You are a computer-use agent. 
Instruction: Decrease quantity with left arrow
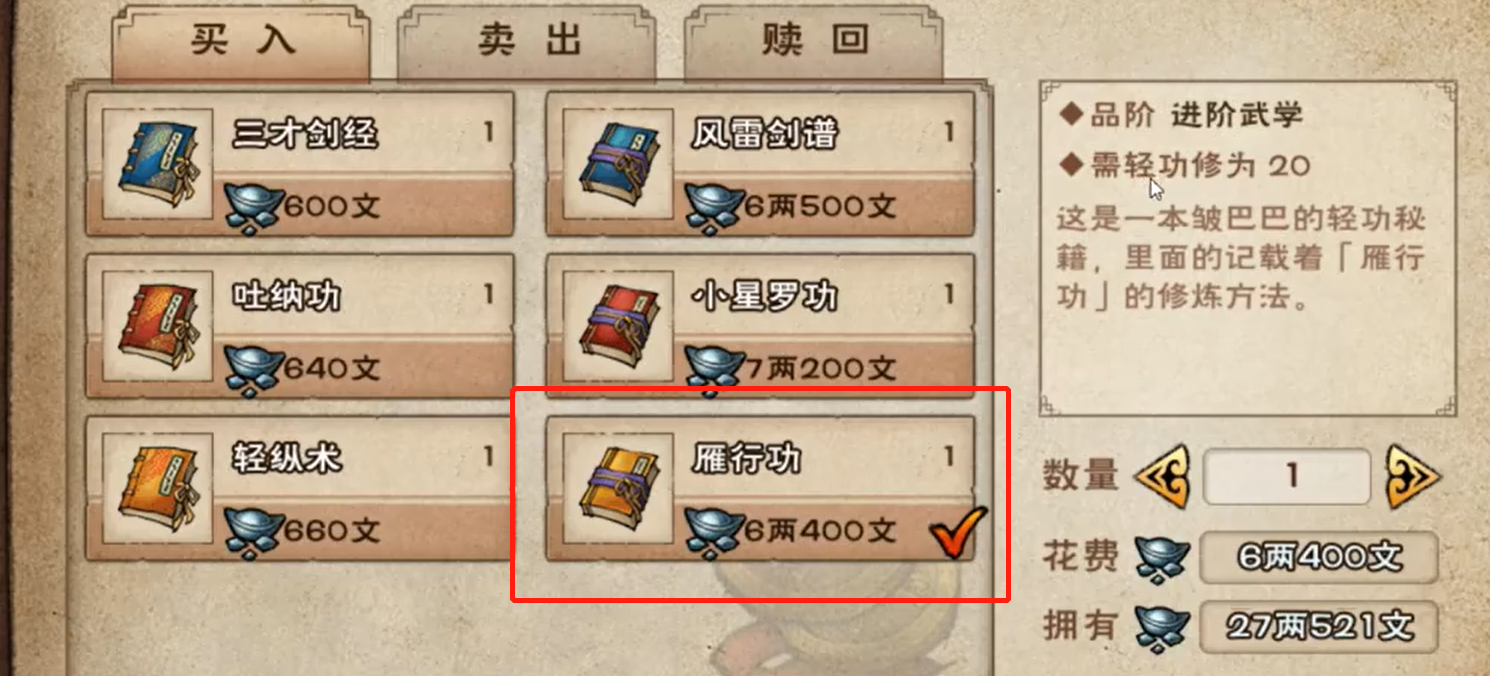coord(1161,476)
